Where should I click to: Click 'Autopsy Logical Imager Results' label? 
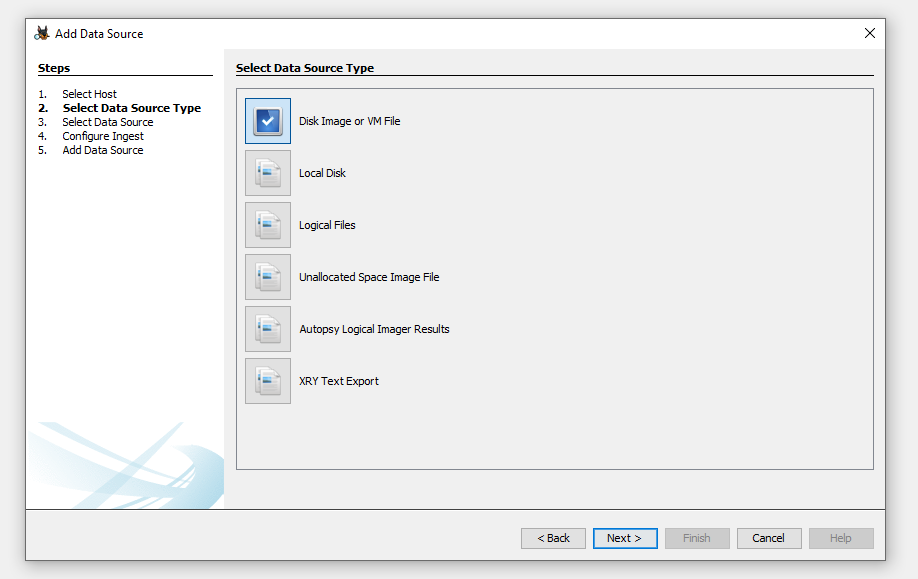[x=374, y=329]
